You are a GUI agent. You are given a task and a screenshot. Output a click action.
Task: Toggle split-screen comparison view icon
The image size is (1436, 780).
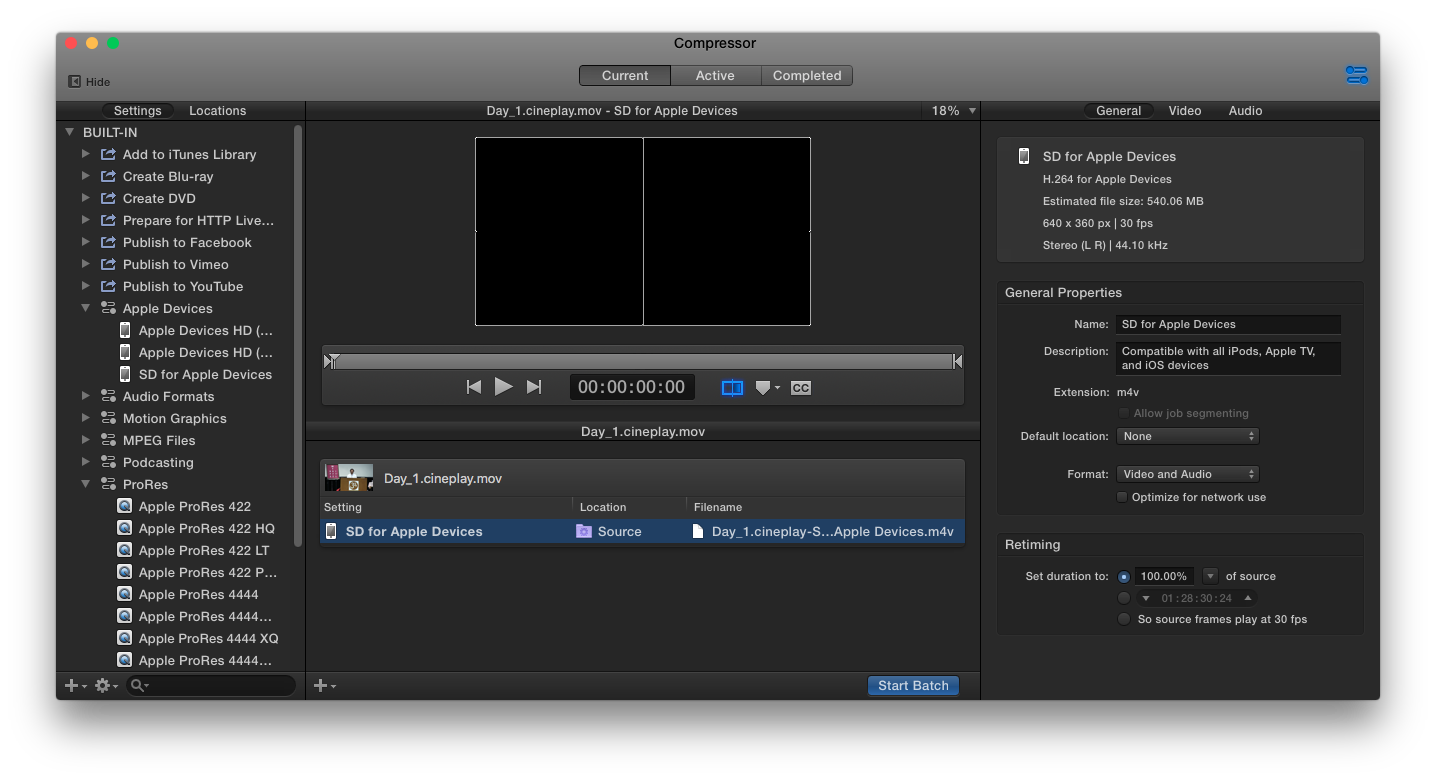point(732,387)
